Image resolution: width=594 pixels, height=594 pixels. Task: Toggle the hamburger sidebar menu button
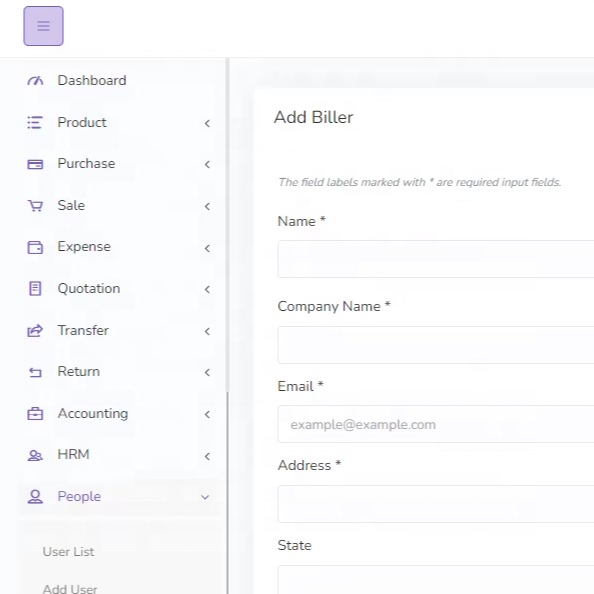43,26
